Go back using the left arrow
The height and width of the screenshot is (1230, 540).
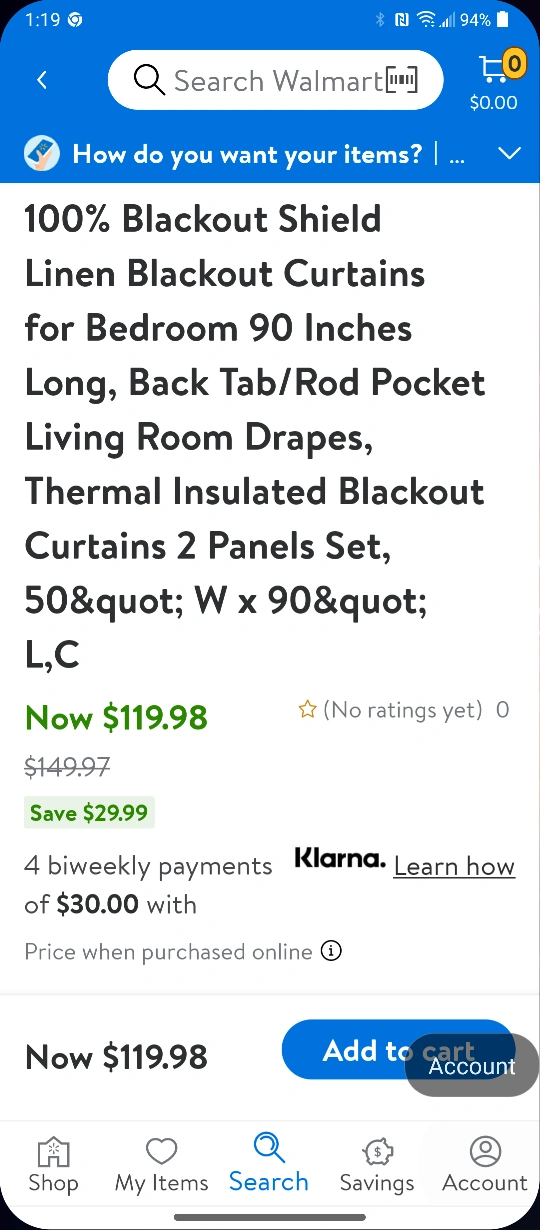(x=42, y=80)
